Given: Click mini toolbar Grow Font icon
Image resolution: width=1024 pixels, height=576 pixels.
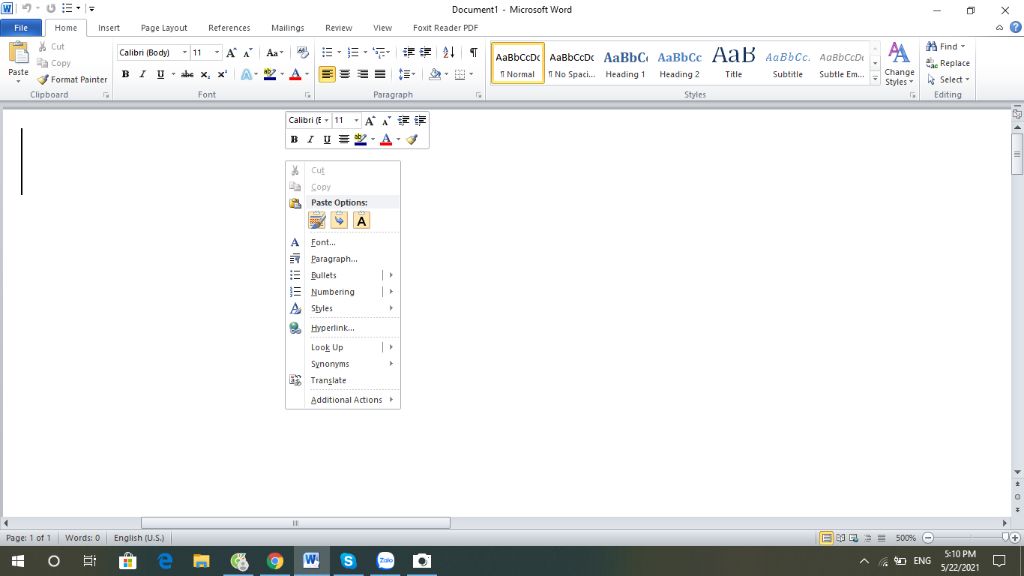Looking at the screenshot, I should pyautogui.click(x=370, y=121).
